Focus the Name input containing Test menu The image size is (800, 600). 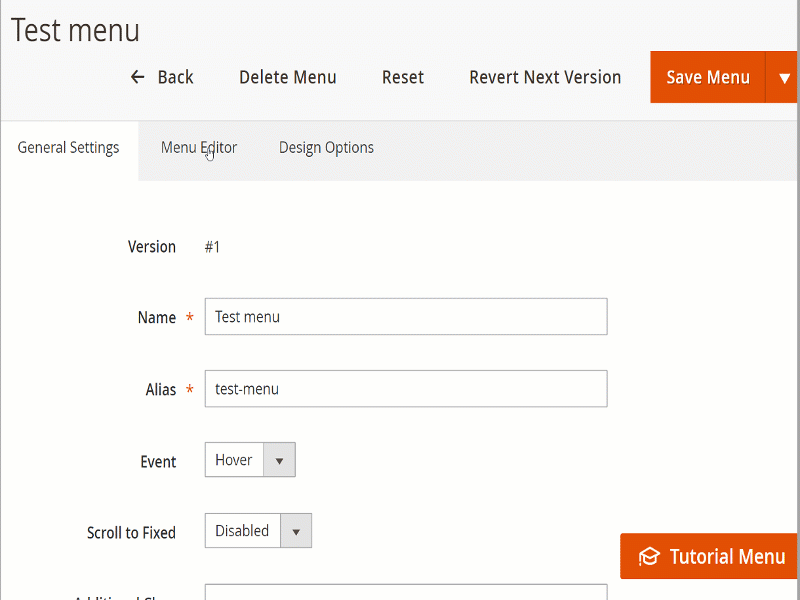coord(405,317)
